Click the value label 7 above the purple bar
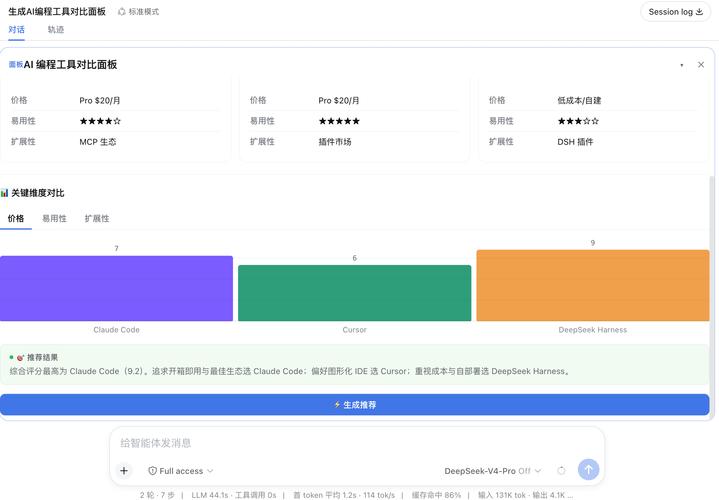 point(116,248)
